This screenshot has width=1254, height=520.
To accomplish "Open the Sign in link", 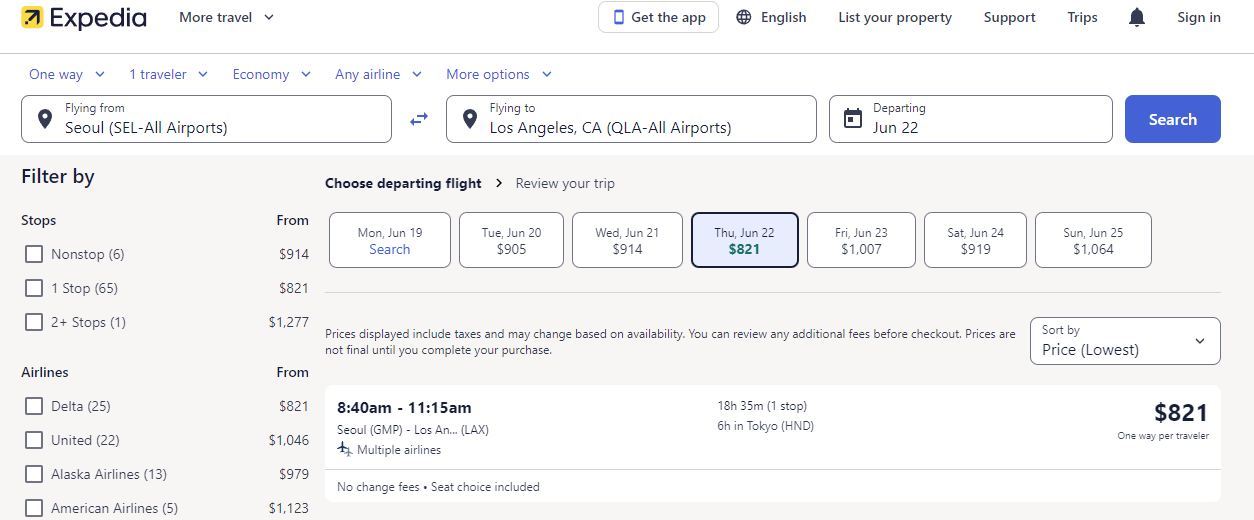I will point(1198,17).
